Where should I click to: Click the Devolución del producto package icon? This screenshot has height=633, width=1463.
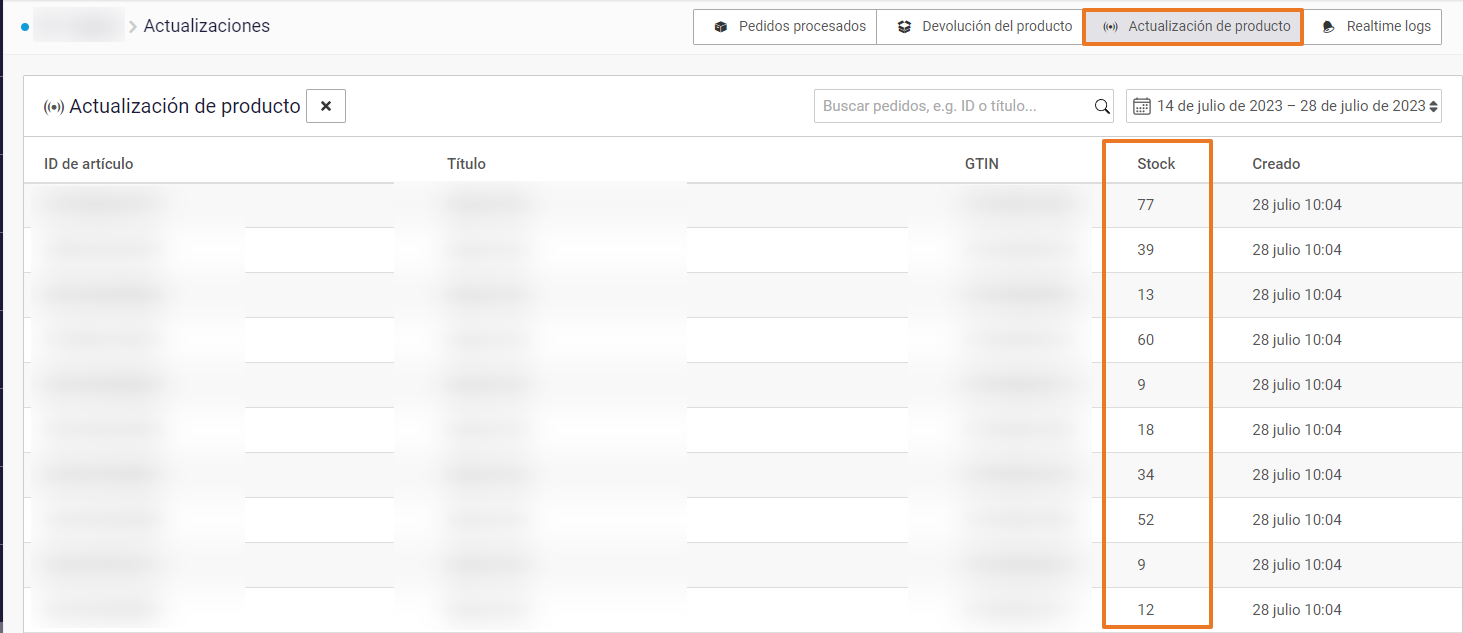pyautogui.click(x=904, y=27)
